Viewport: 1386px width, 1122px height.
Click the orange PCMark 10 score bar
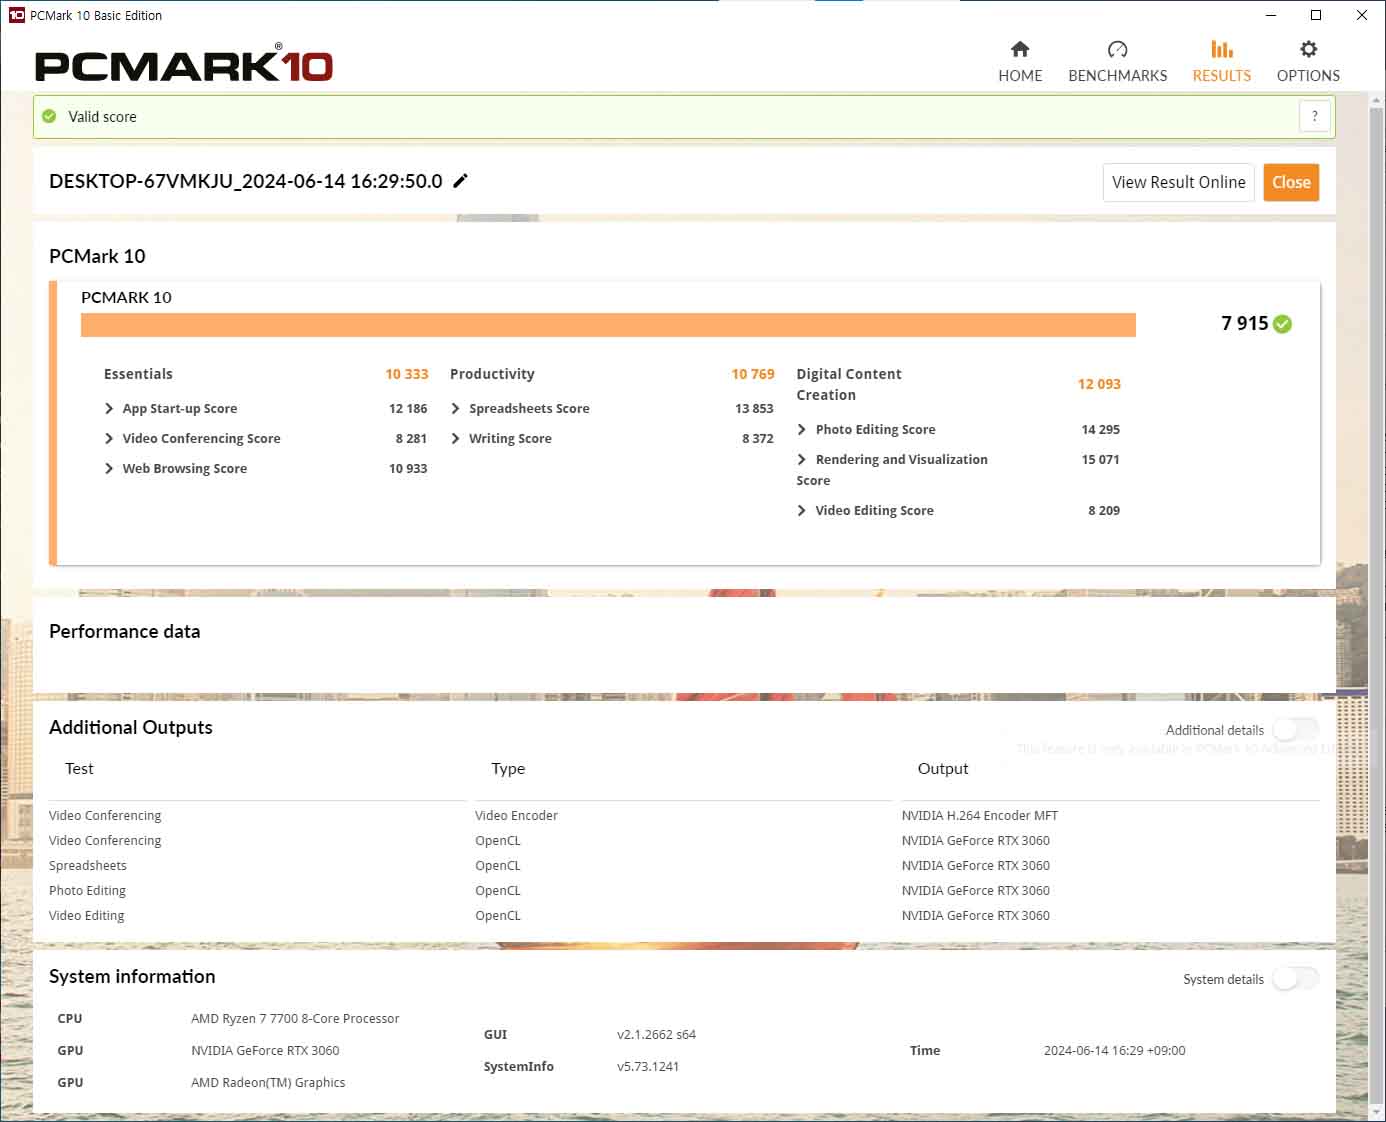click(x=608, y=325)
